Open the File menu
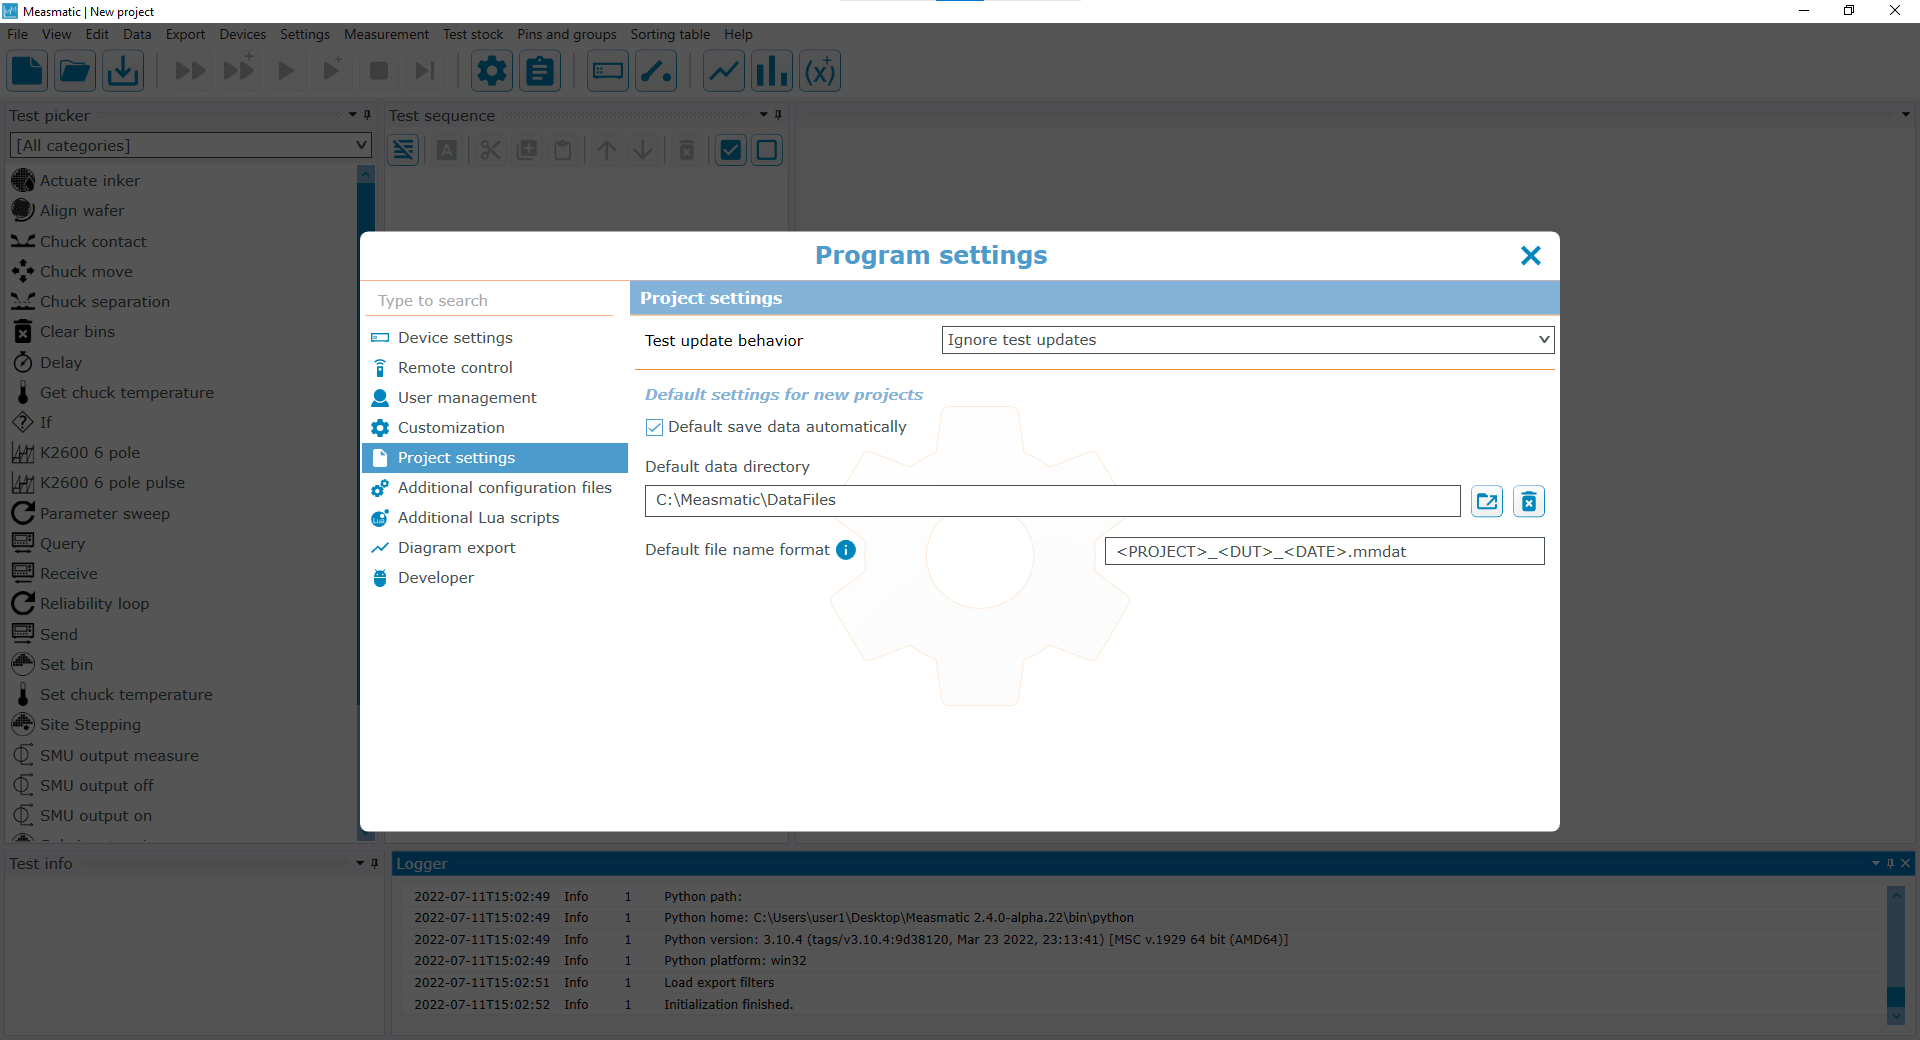 tap(17, 34)
